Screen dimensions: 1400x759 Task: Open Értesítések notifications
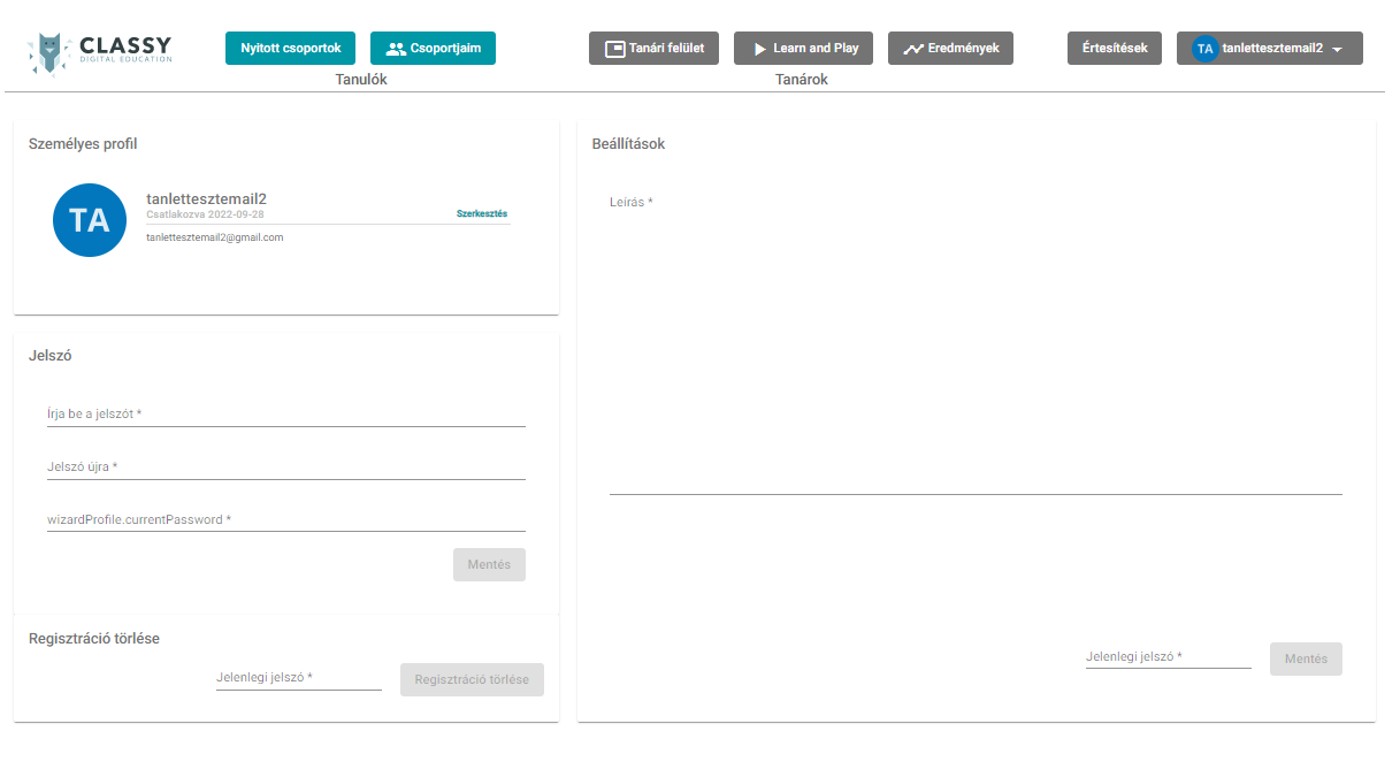[1115, 48]
